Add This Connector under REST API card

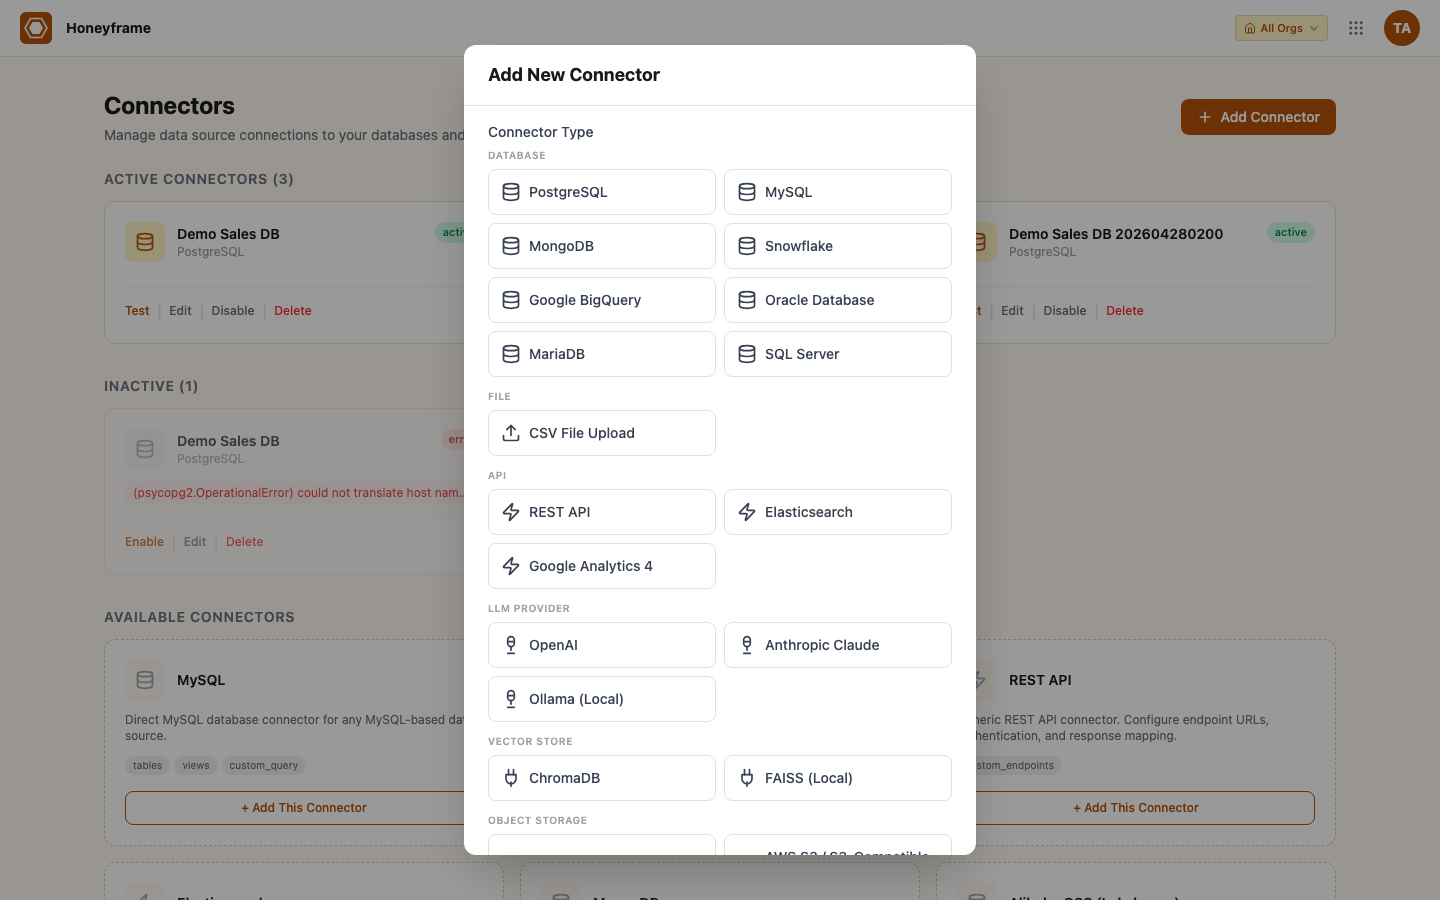coord(1136,808)
